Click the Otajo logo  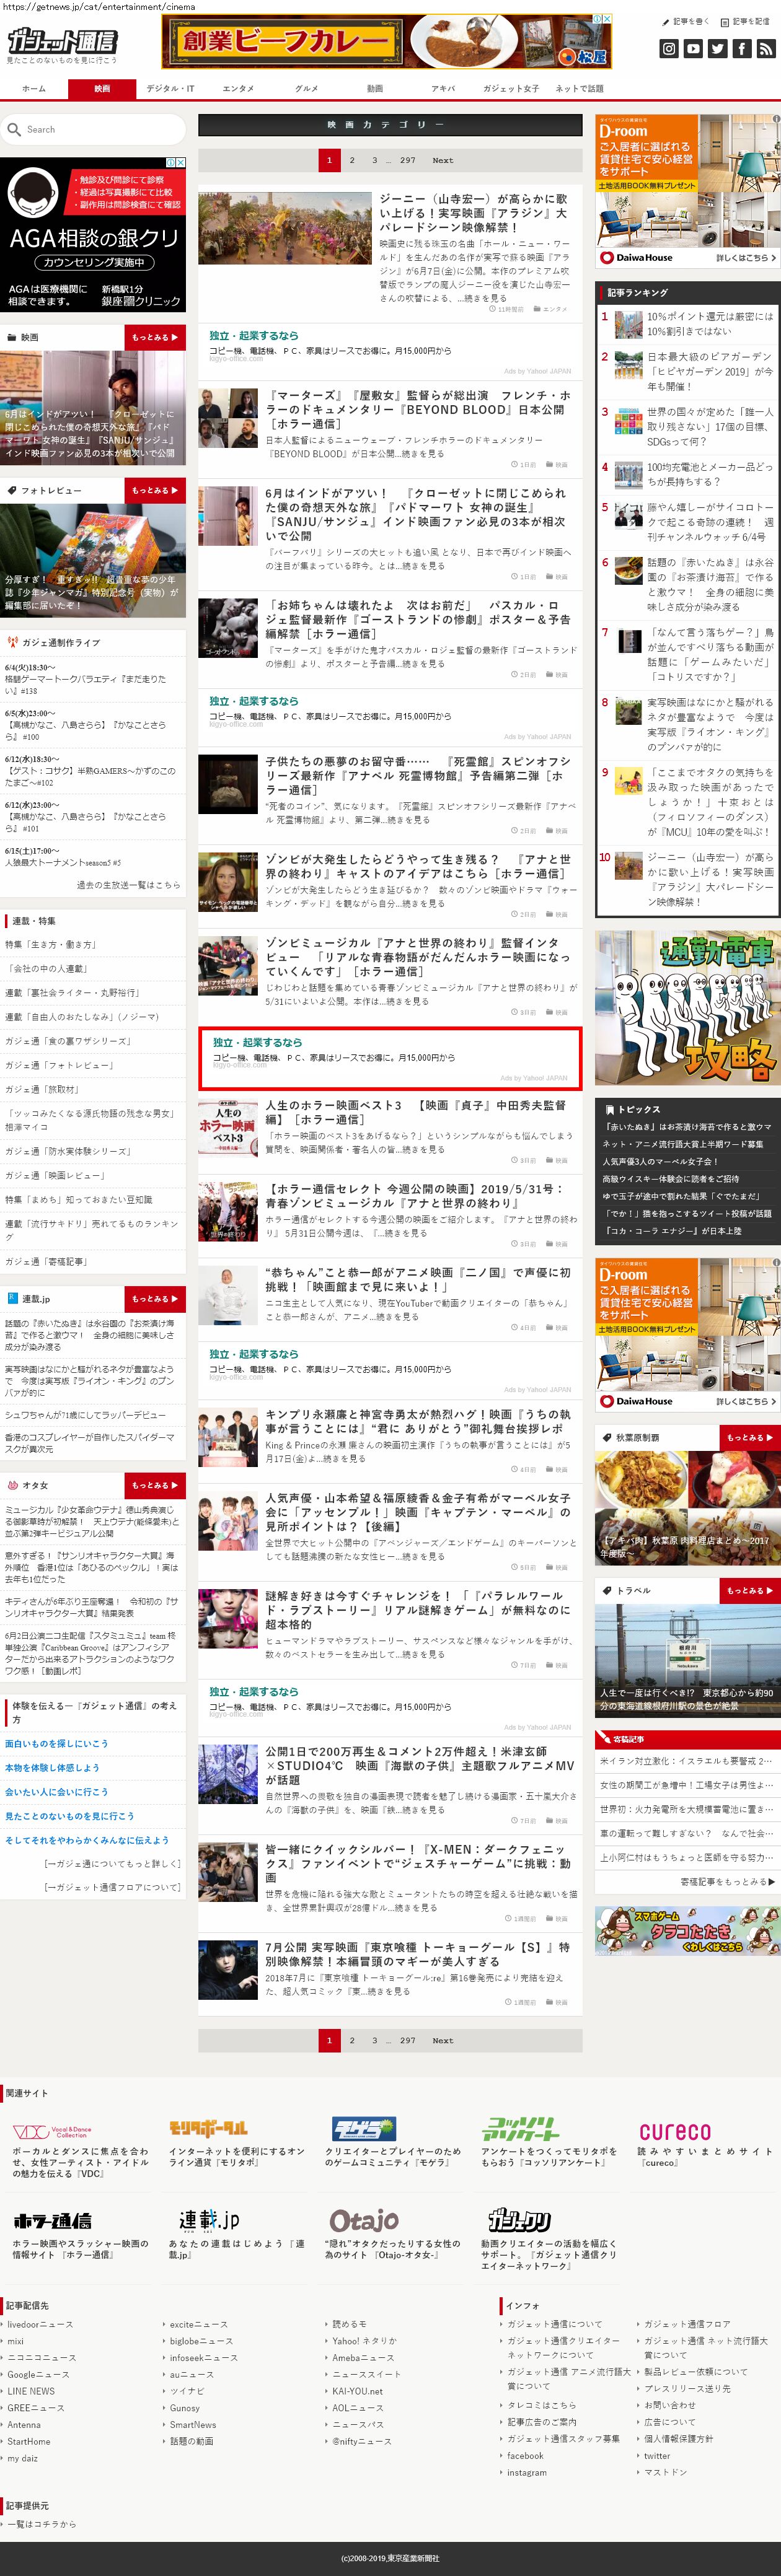364,2221
